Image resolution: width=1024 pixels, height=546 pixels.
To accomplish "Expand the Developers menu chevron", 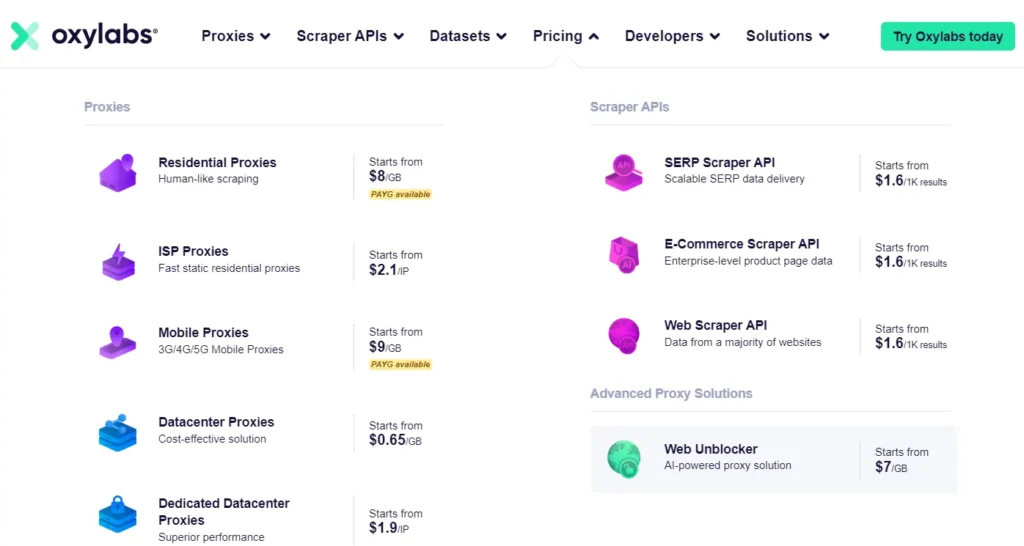I will [x=715, y=37].
